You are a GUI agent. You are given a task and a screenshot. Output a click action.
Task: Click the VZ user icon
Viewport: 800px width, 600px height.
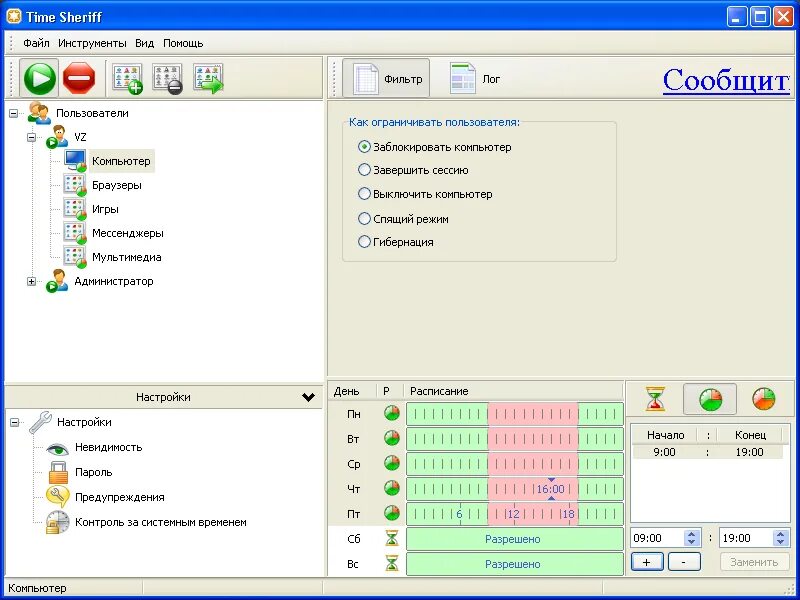coord(57,137)
